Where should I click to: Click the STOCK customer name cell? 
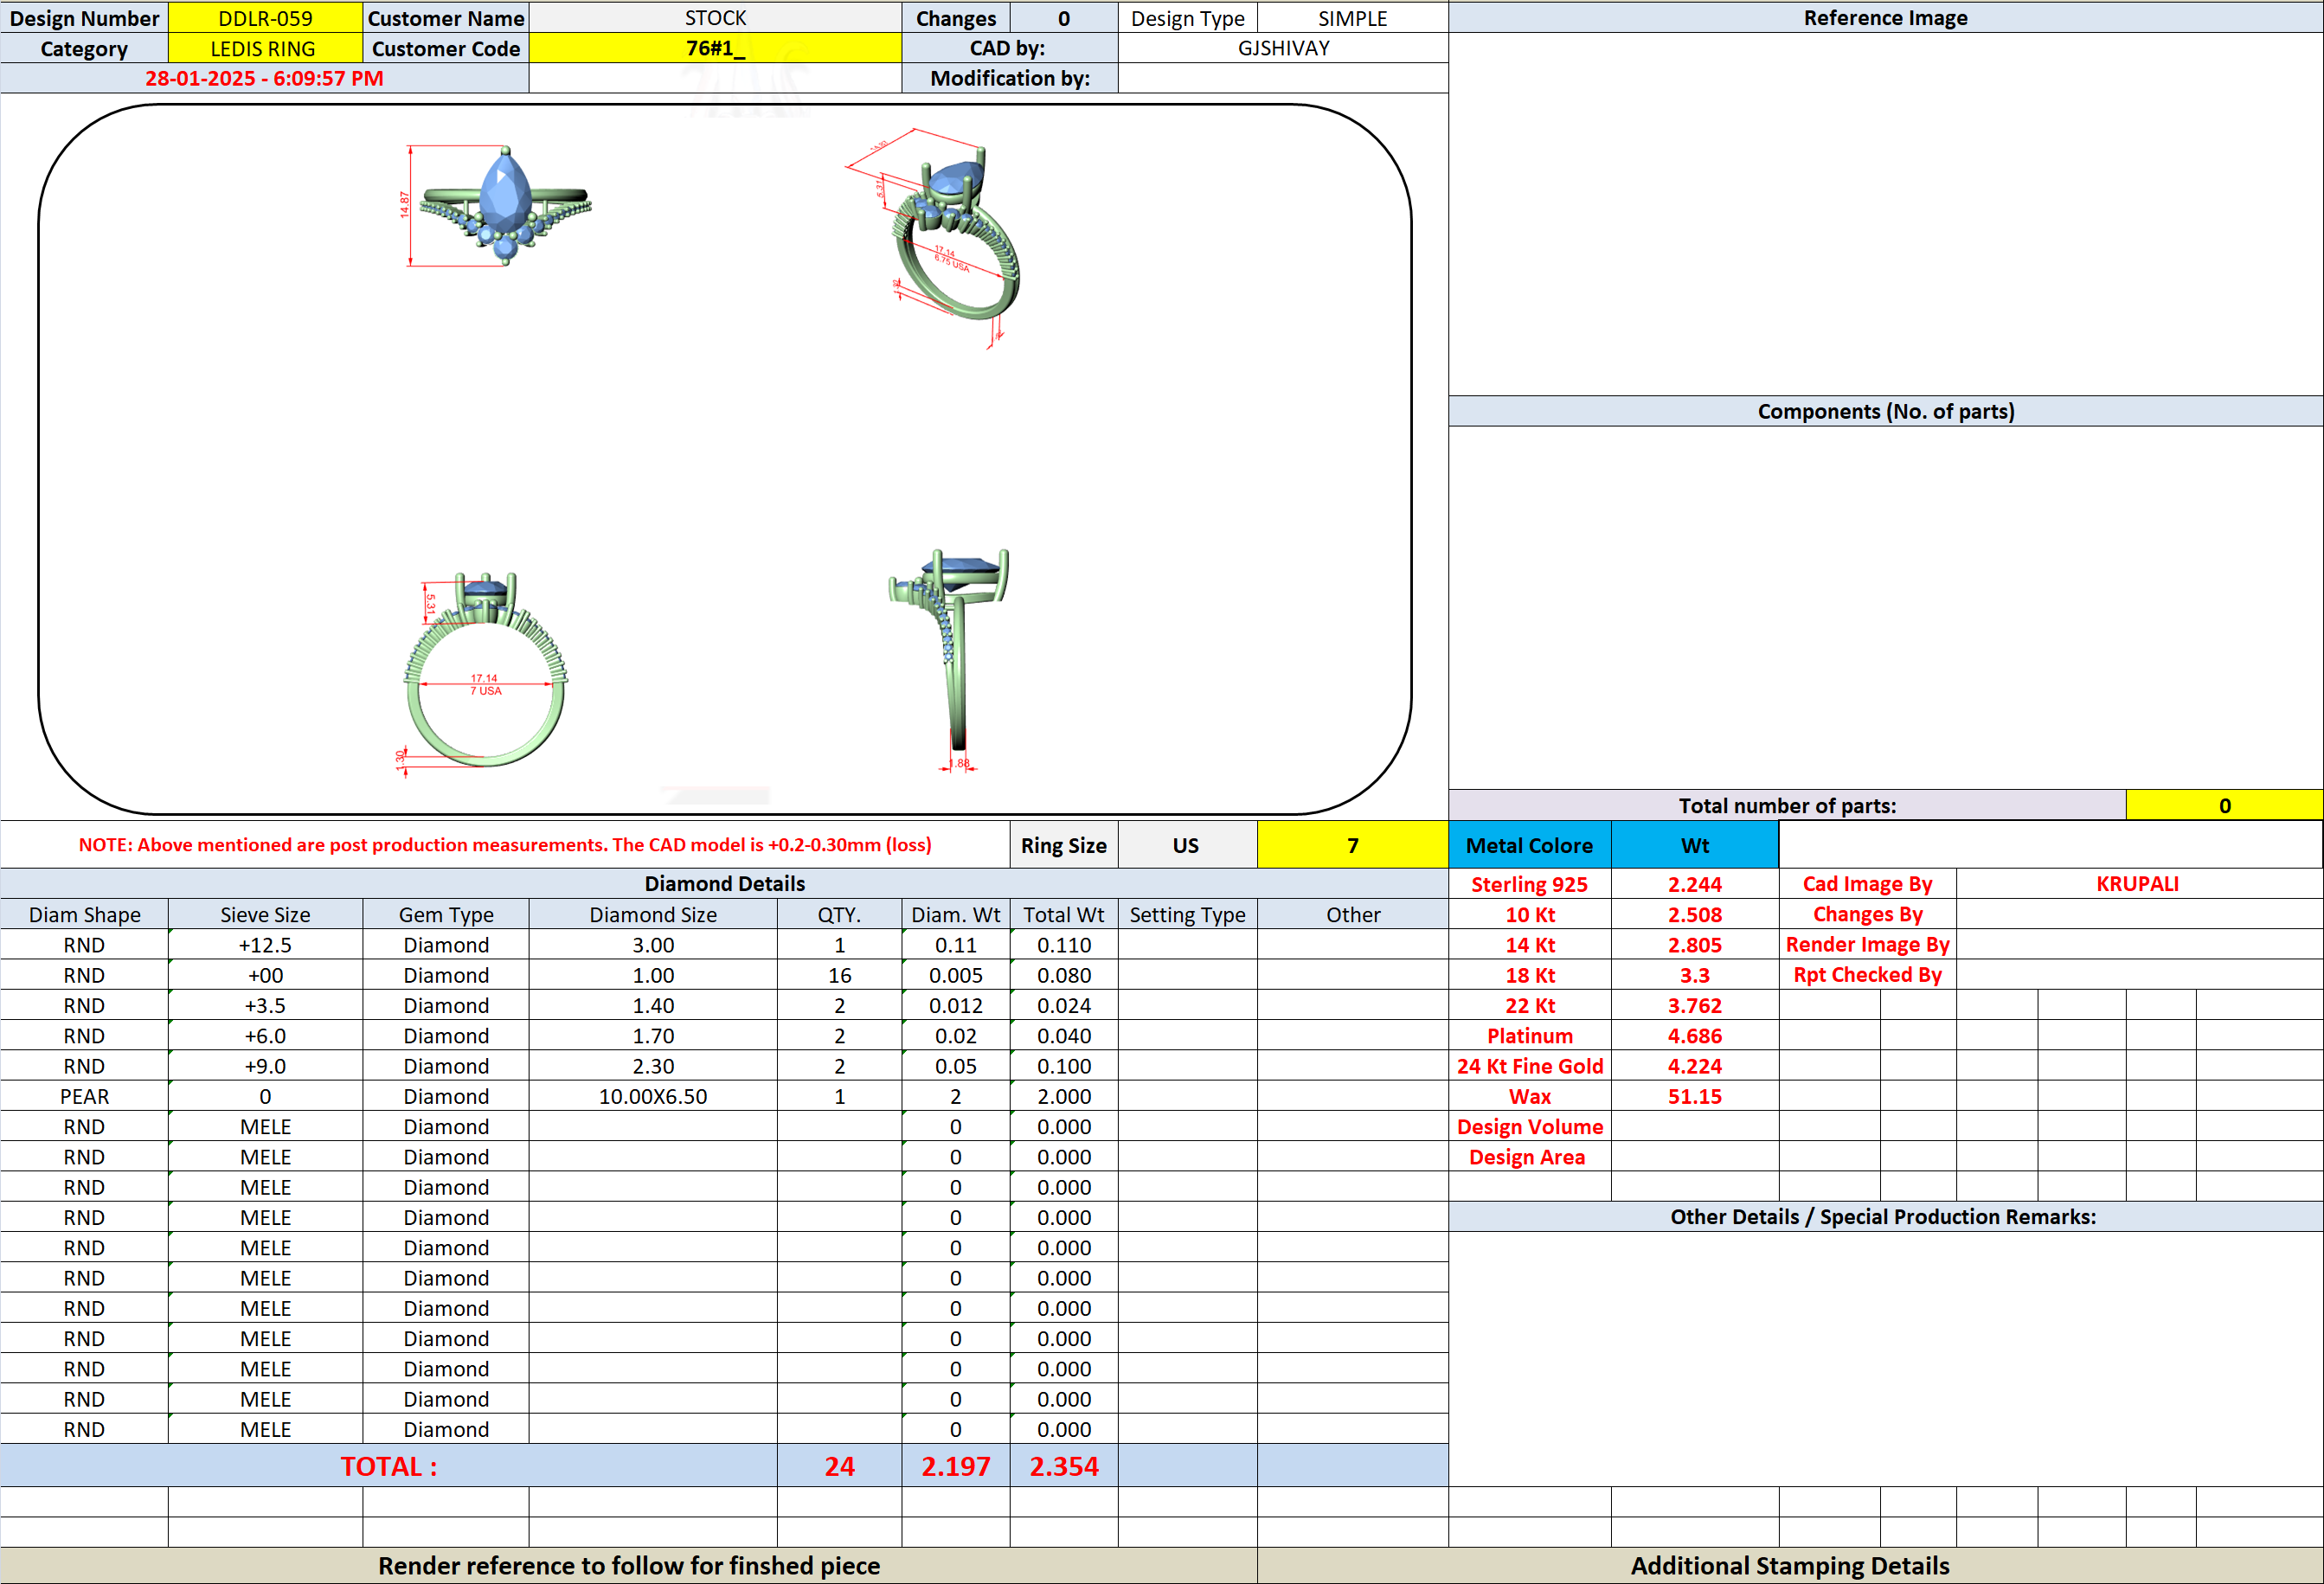coord(715,18)
